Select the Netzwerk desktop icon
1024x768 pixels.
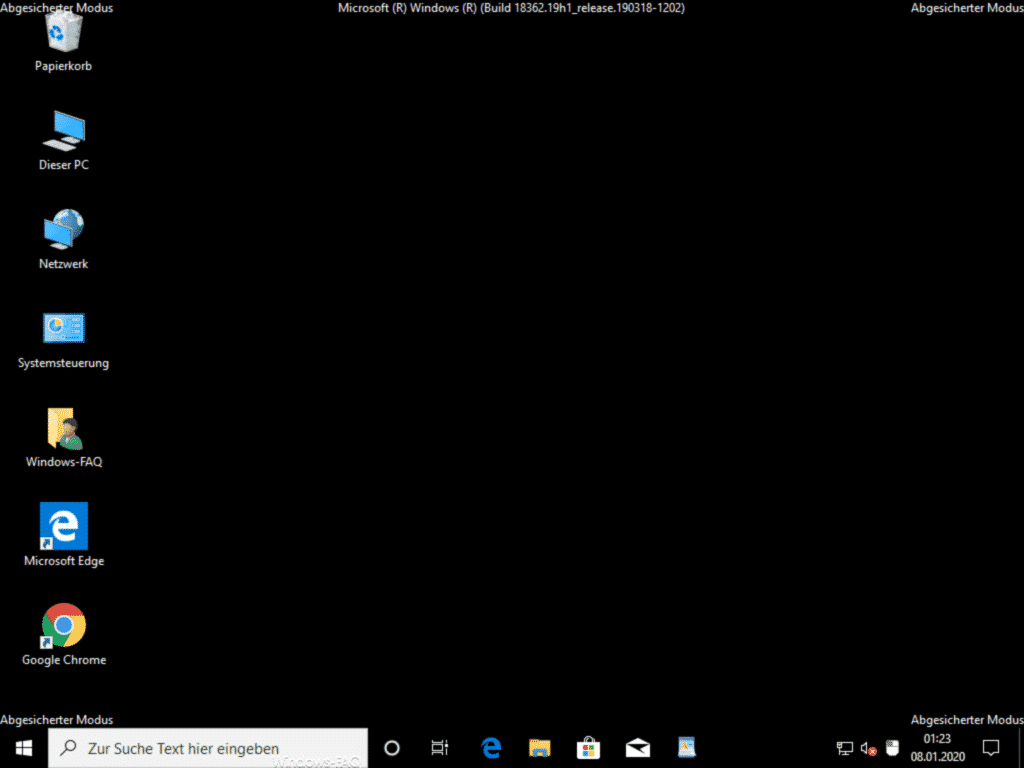click(63, 240)
